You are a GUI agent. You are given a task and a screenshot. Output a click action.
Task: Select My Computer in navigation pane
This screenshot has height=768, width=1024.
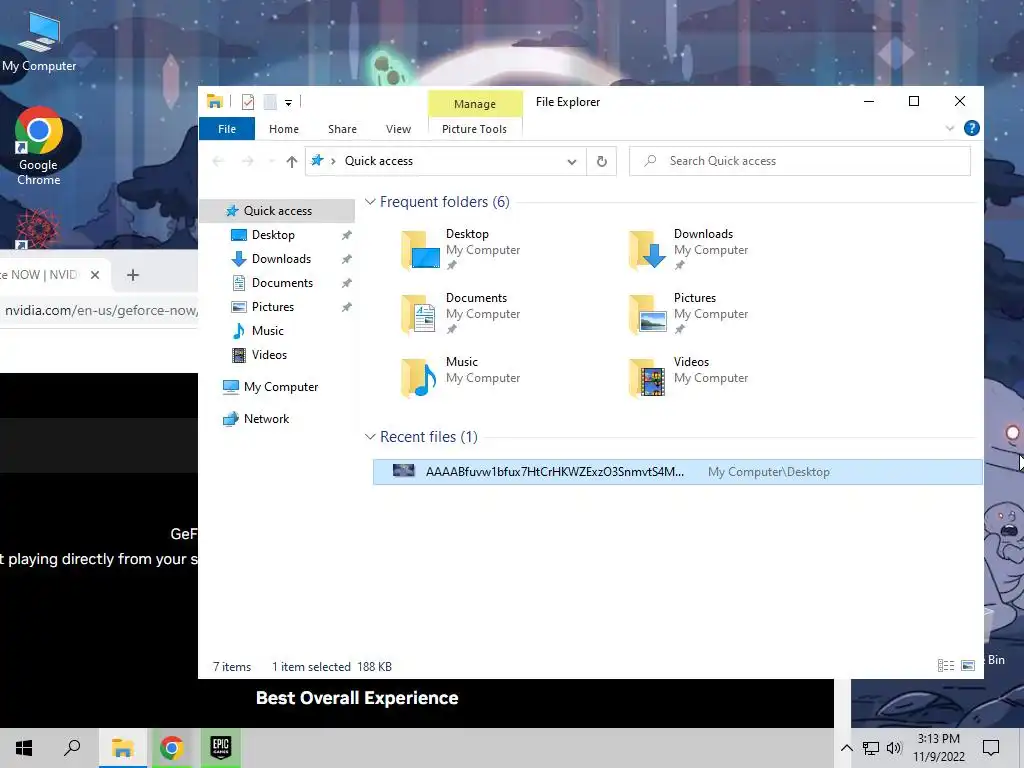(280, 387)
